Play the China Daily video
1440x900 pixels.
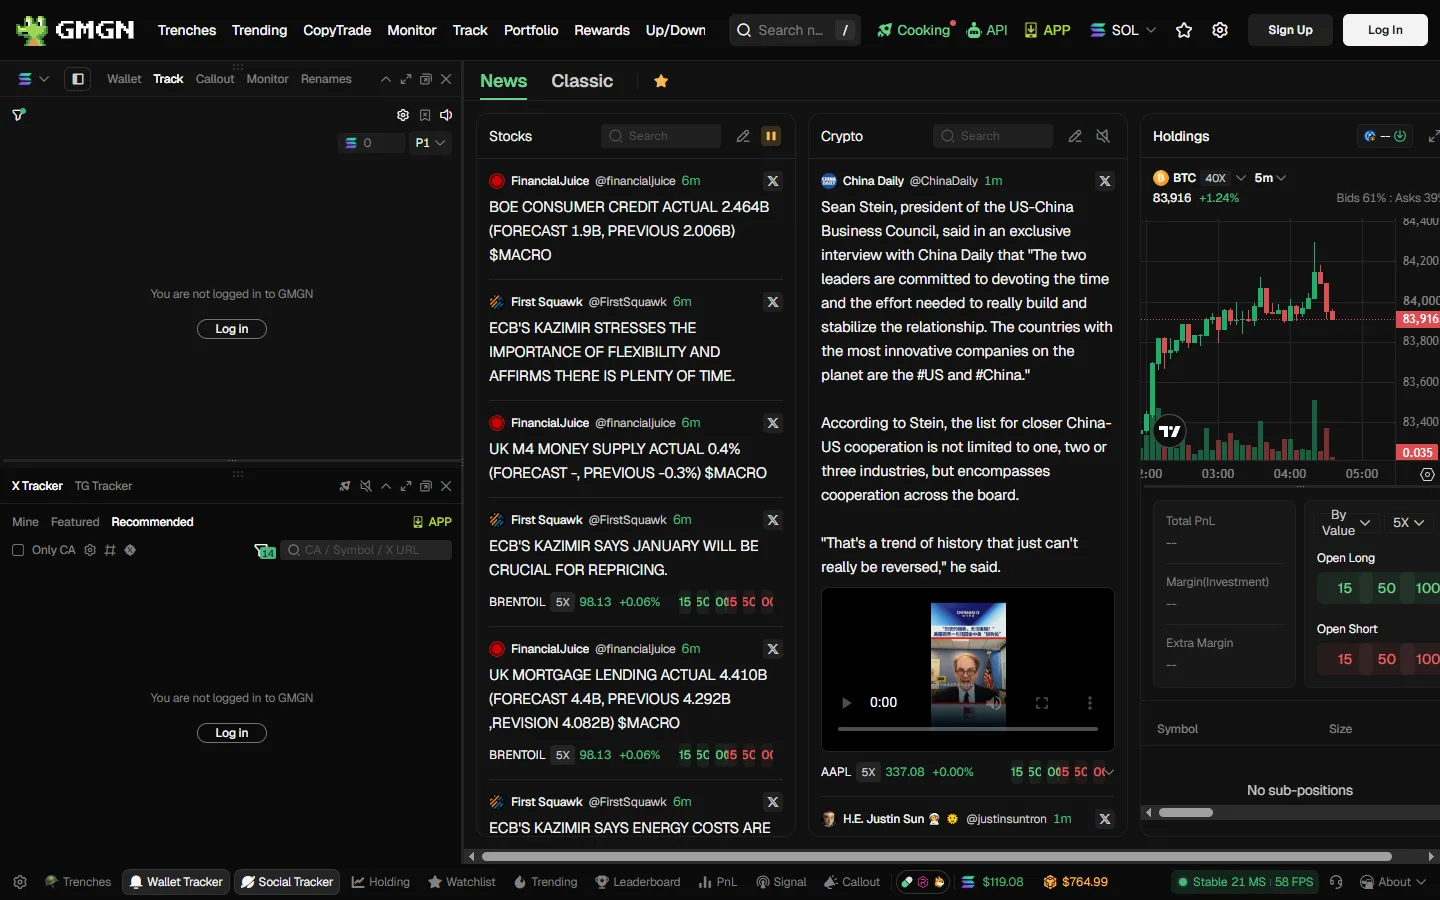pyautogui.click(x=847, y=702)
